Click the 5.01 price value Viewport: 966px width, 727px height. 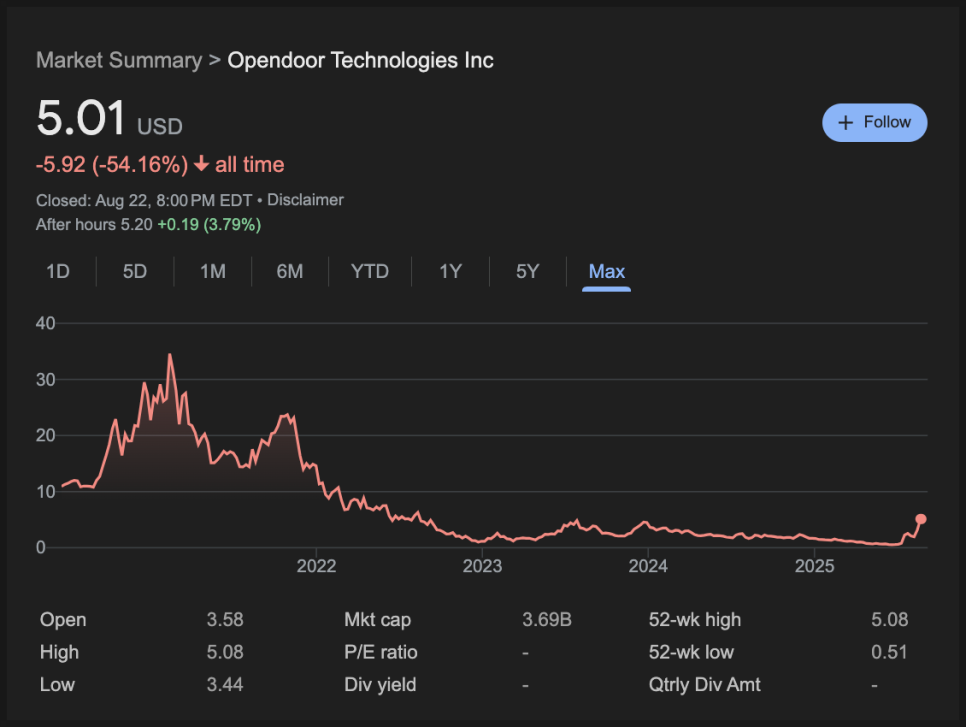[x=81, y=118]
